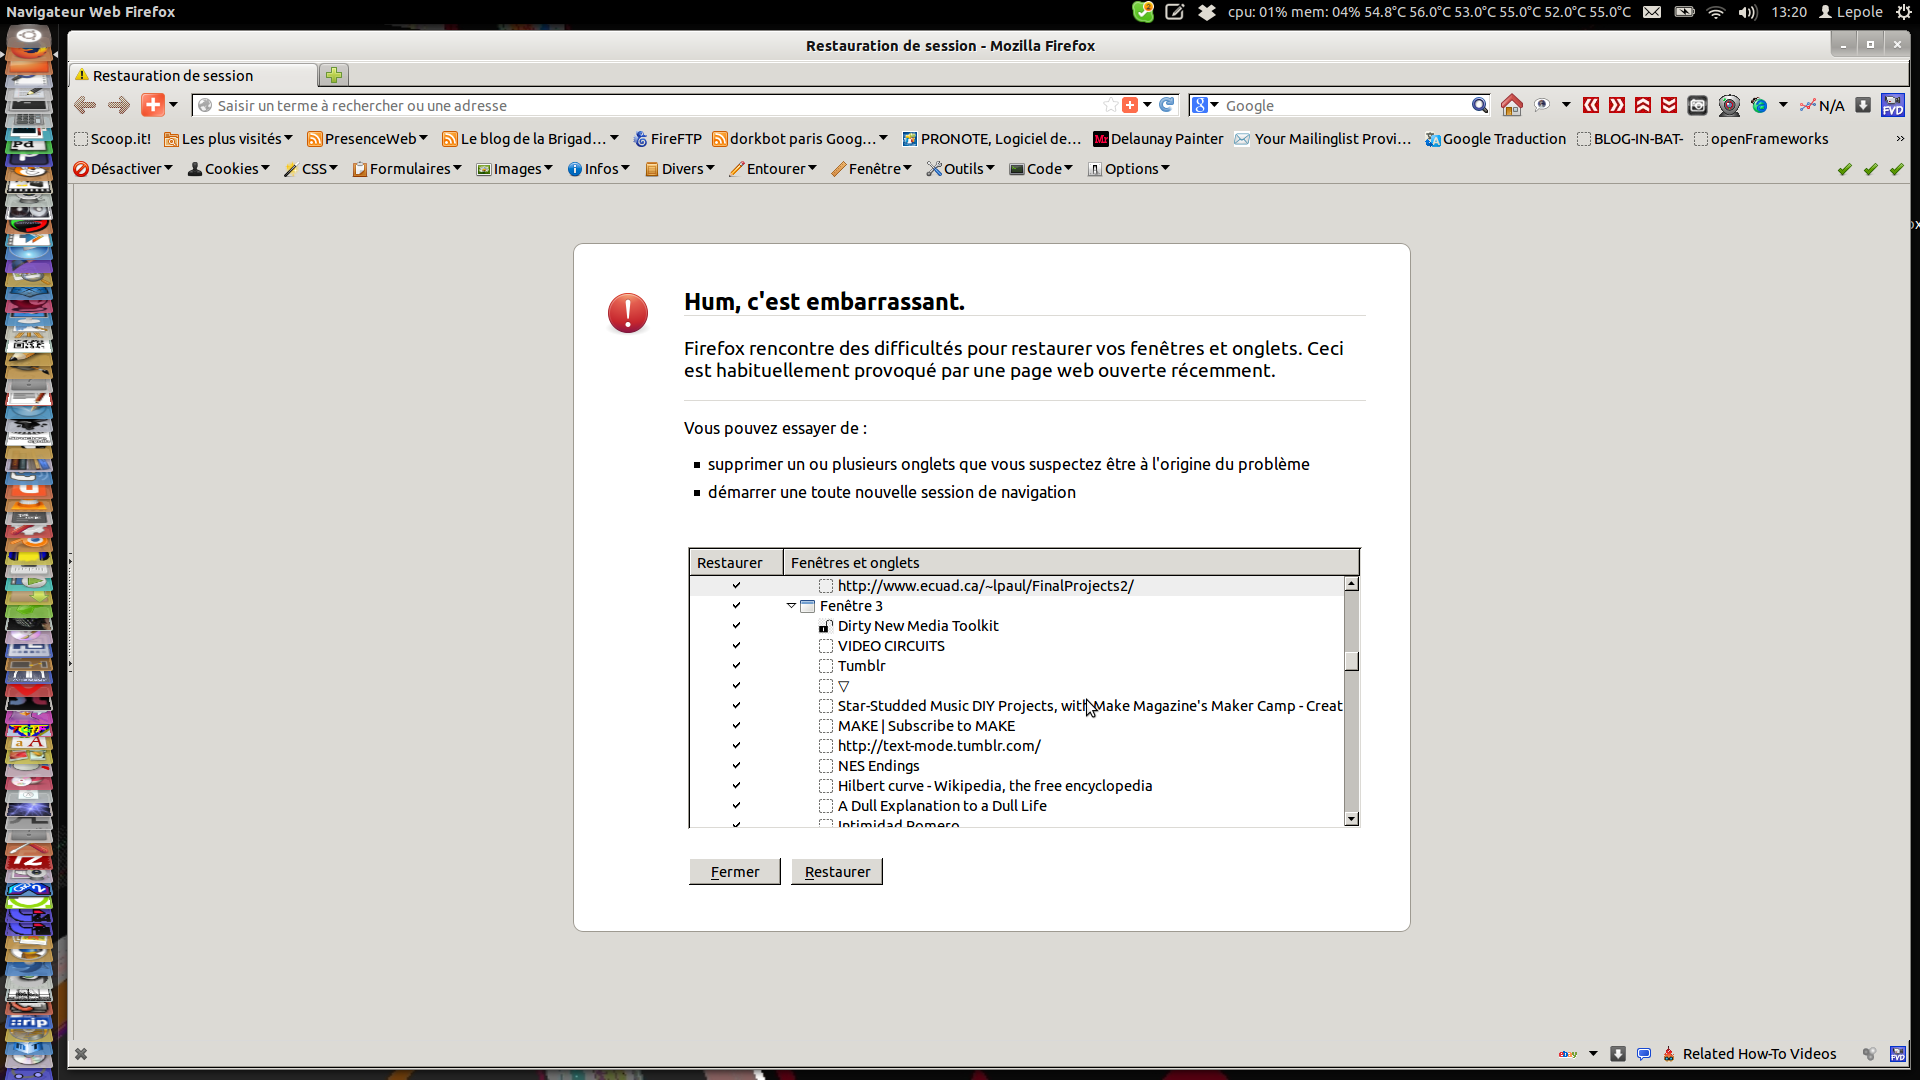
Task: Open the Formulaires developer menu
Action: coord(407,169)
